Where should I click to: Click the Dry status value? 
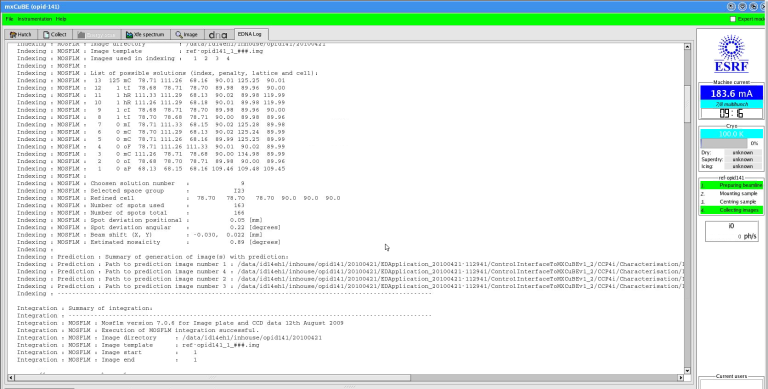click(x=743, y=153)
